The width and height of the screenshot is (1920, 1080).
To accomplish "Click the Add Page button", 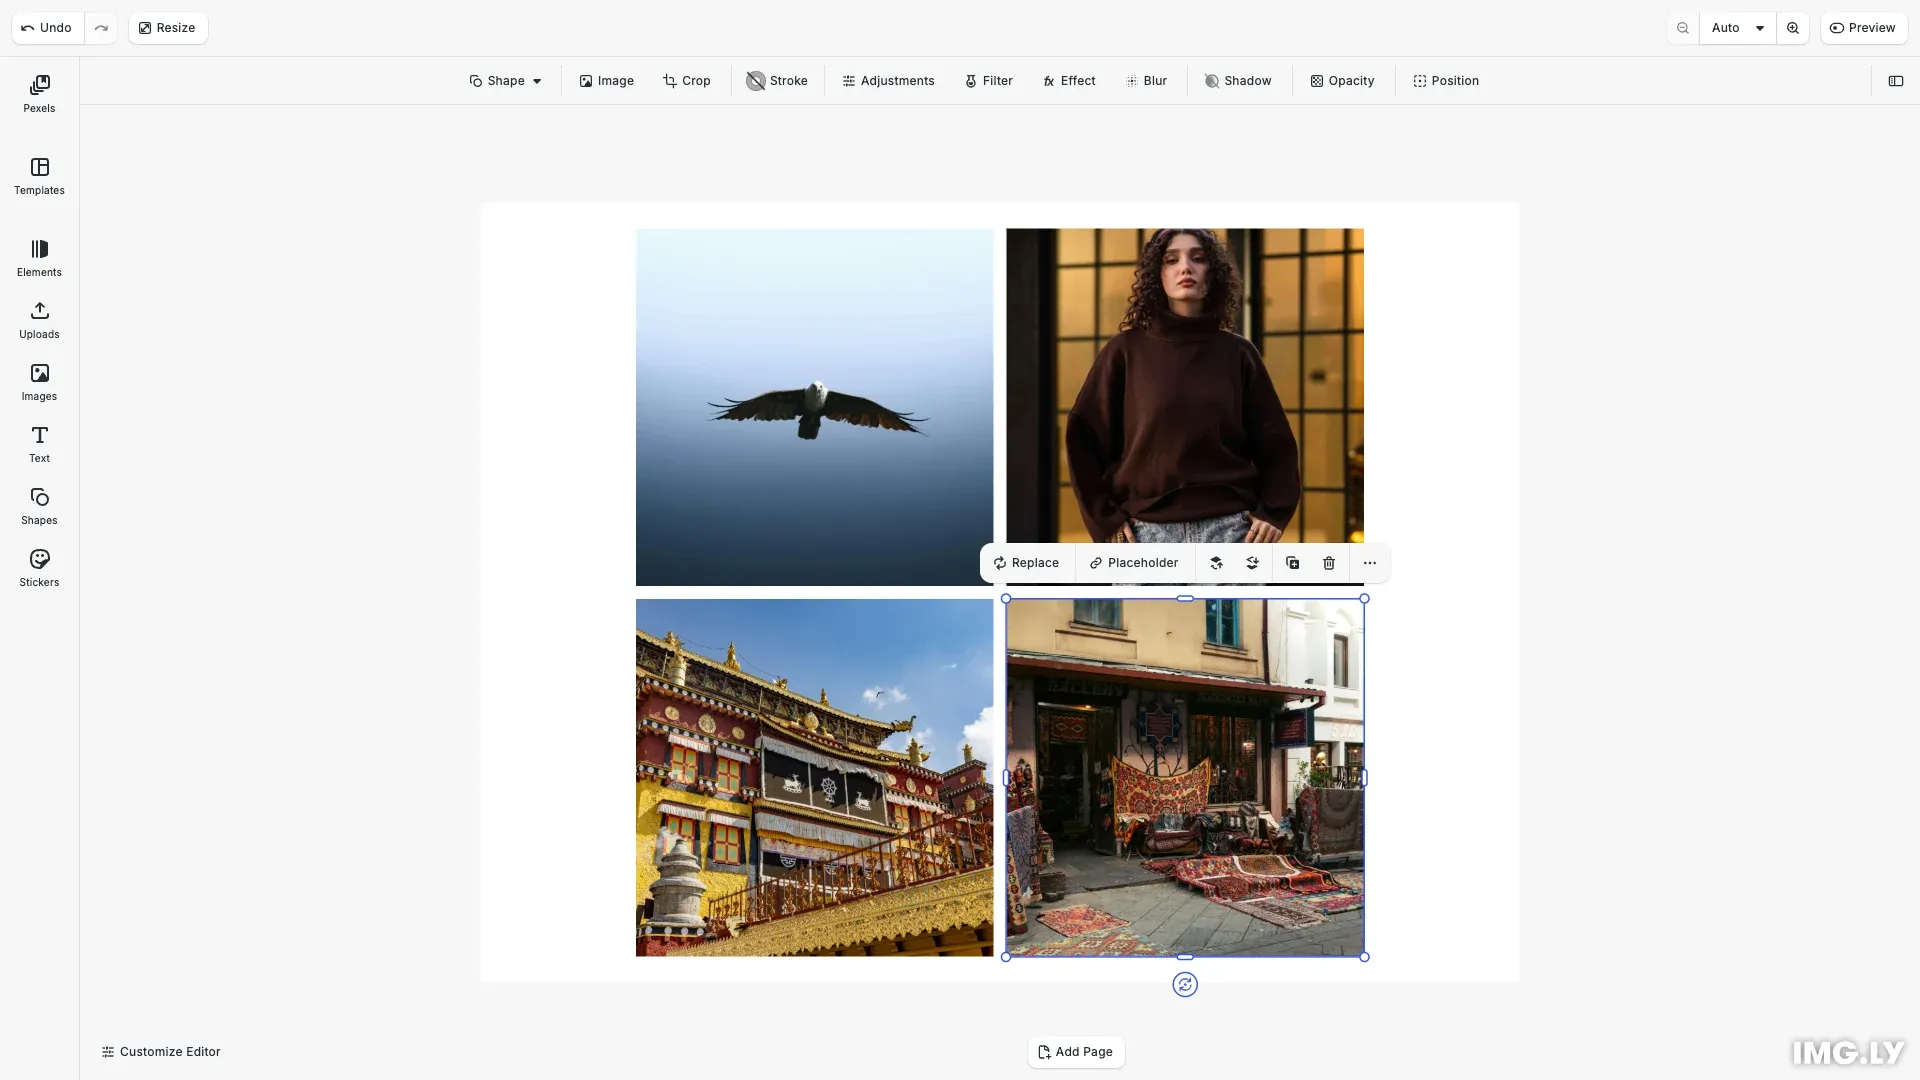I will click(1075, 1052).
